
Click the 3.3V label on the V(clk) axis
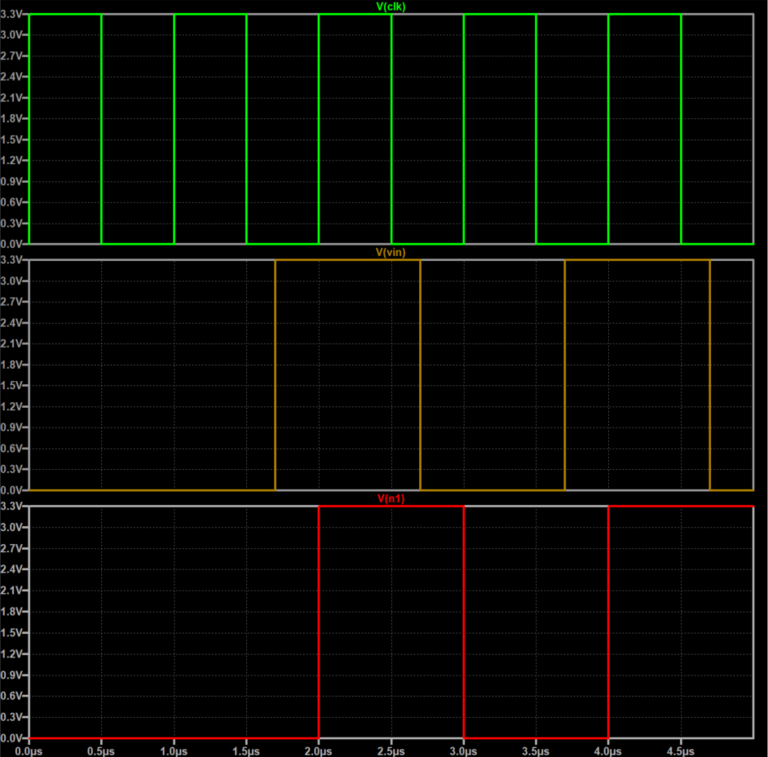pos(13,15)
